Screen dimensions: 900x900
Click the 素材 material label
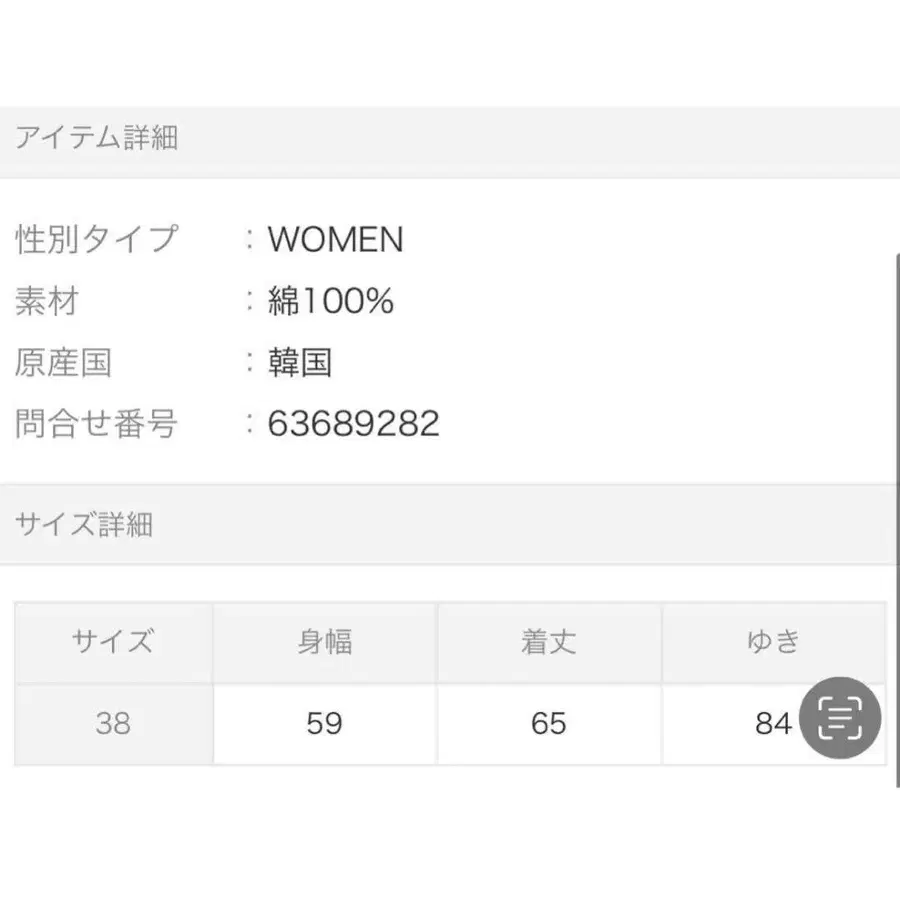tap(46, 300)
